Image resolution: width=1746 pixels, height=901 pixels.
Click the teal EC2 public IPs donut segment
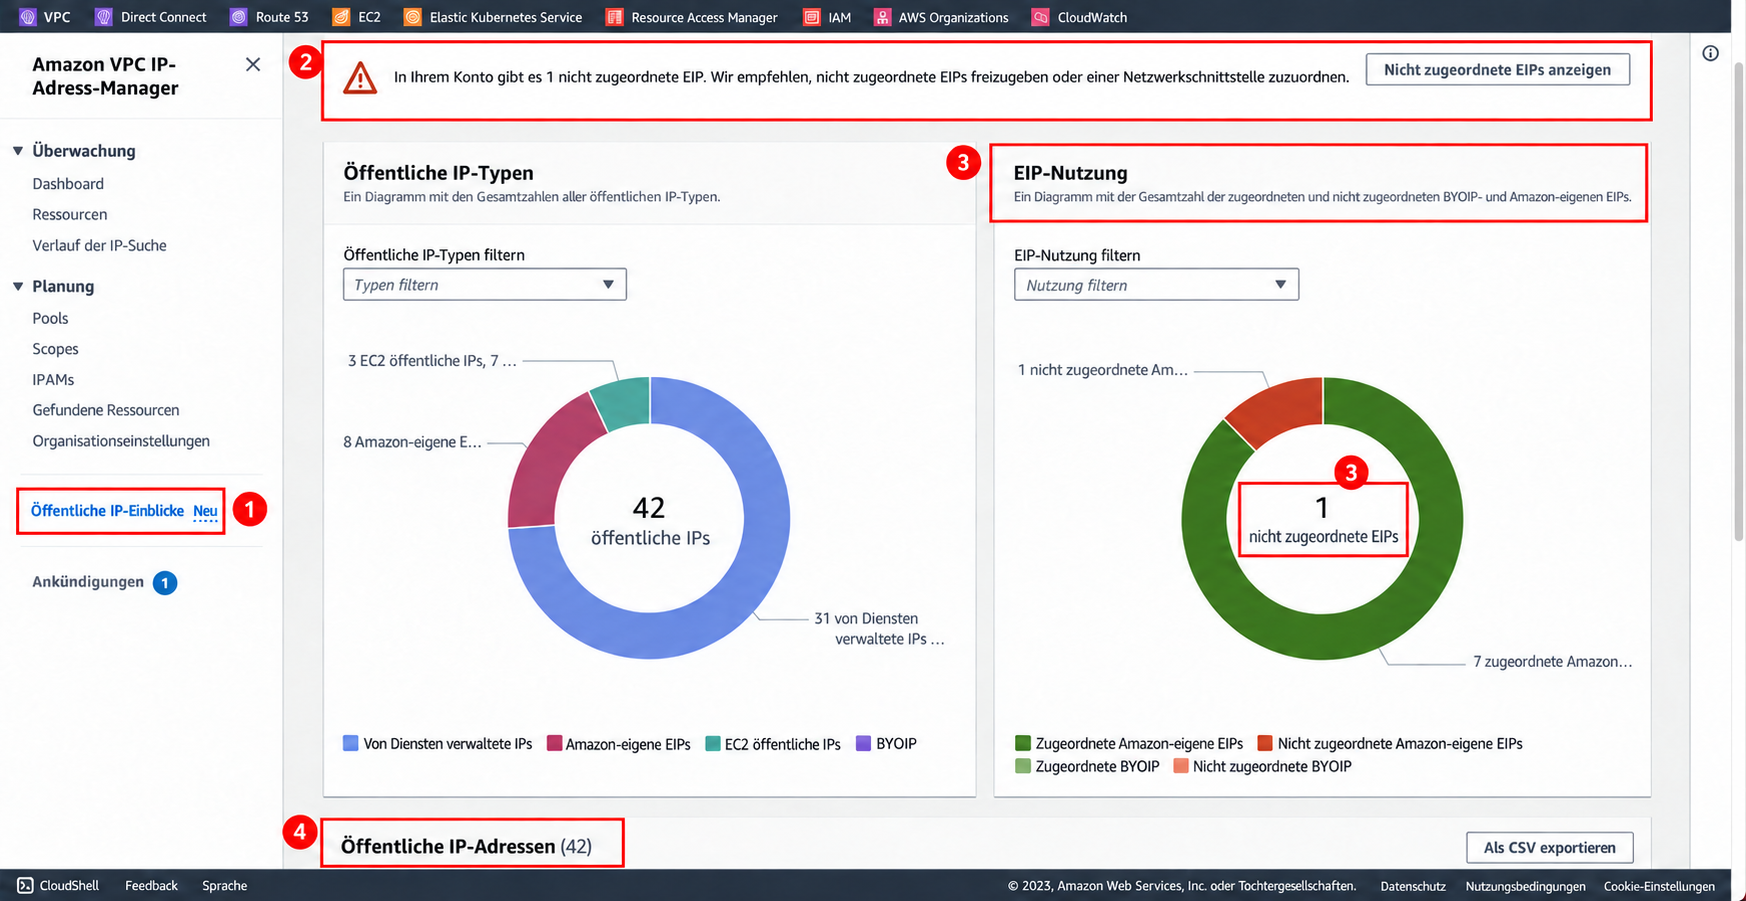pyautogui.click(x=623, y=402)
